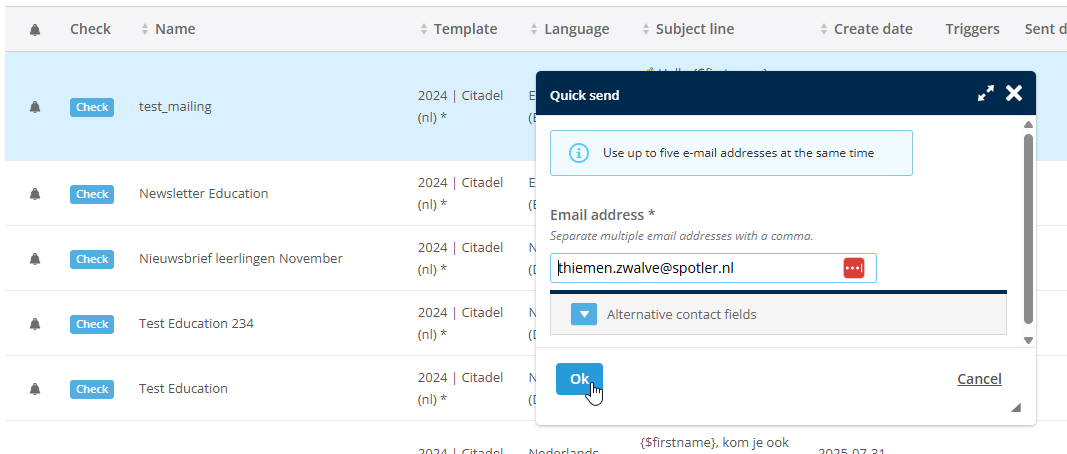This screenshot has width=1067, height=454.
Task: Click bell icon beside Nieuwsbrief leerlingen November
Action: point(35,259)
